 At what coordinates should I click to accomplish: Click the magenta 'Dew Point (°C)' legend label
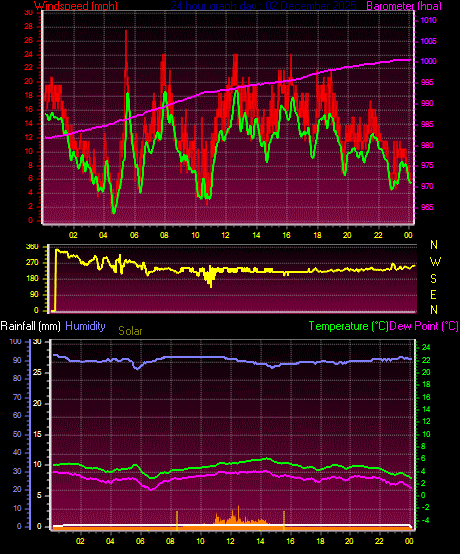tap(424, 326)
